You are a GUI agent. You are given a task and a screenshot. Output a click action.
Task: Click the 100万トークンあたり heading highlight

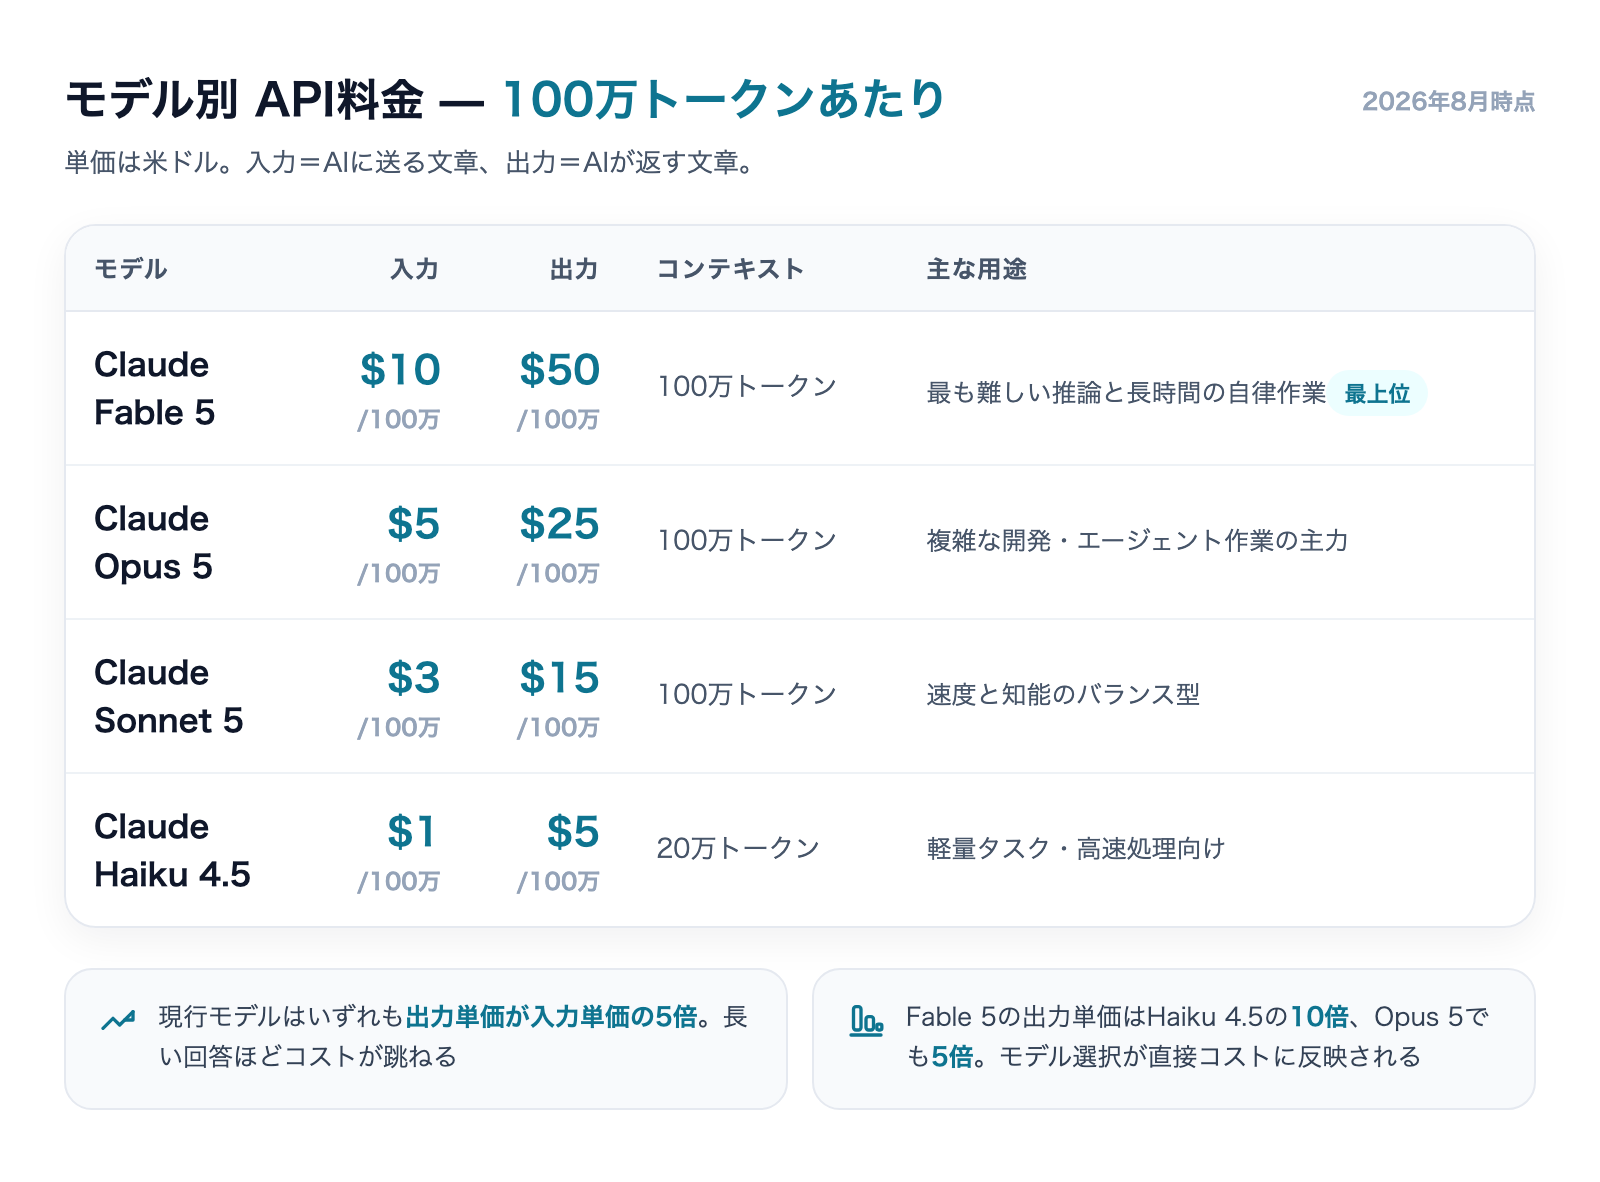pyautogui.click(x=724, y=100)
